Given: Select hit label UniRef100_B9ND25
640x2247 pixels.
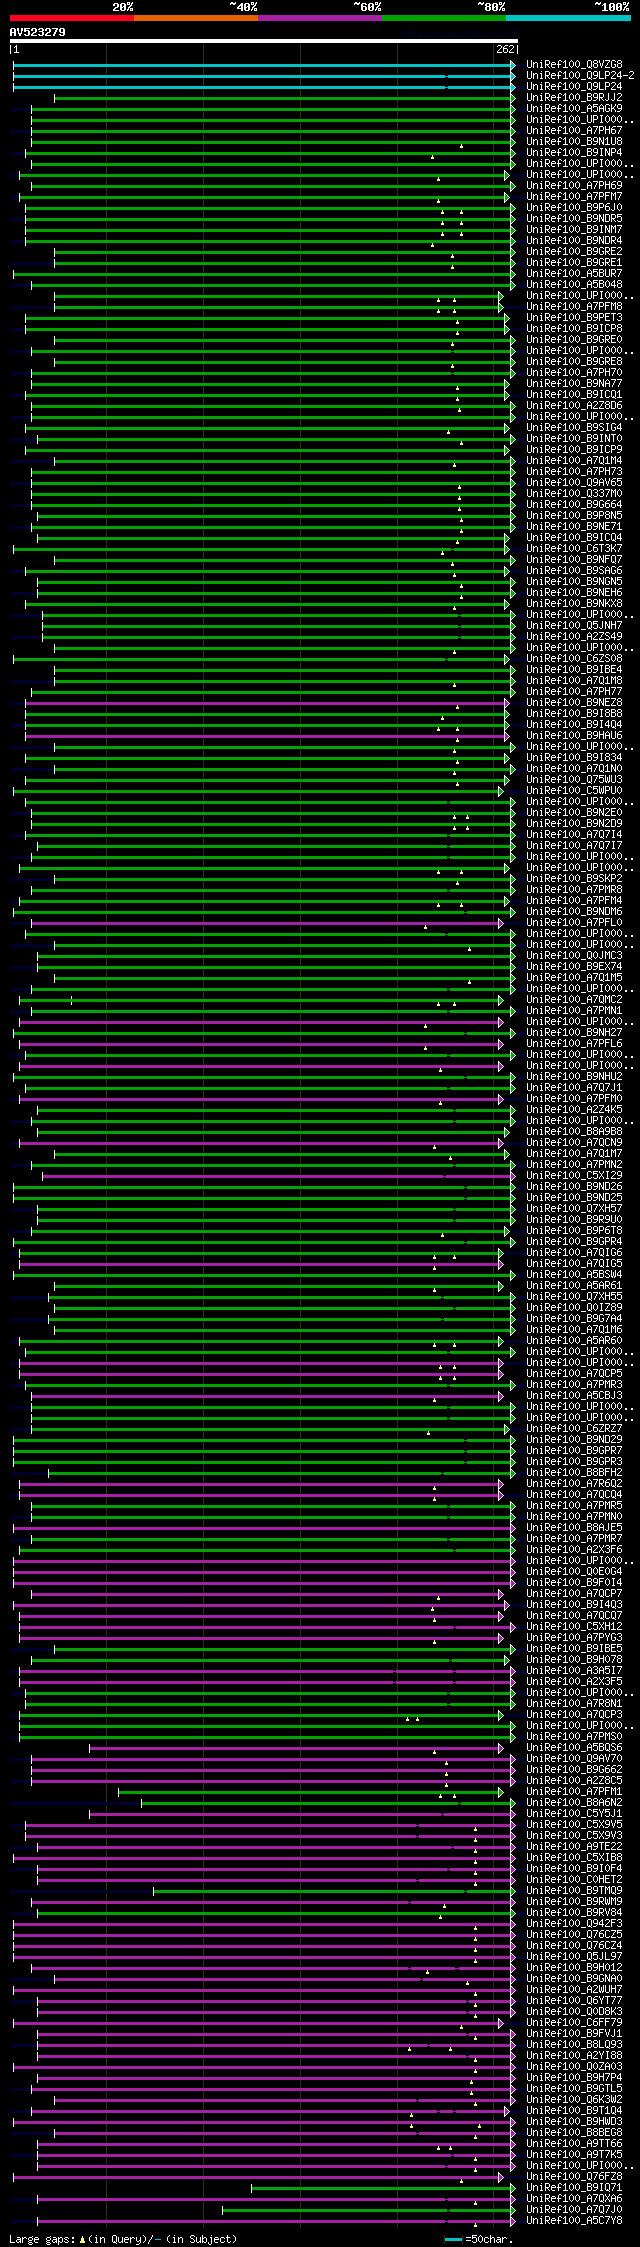Looking at the screenshot, I should [574, 1198].
